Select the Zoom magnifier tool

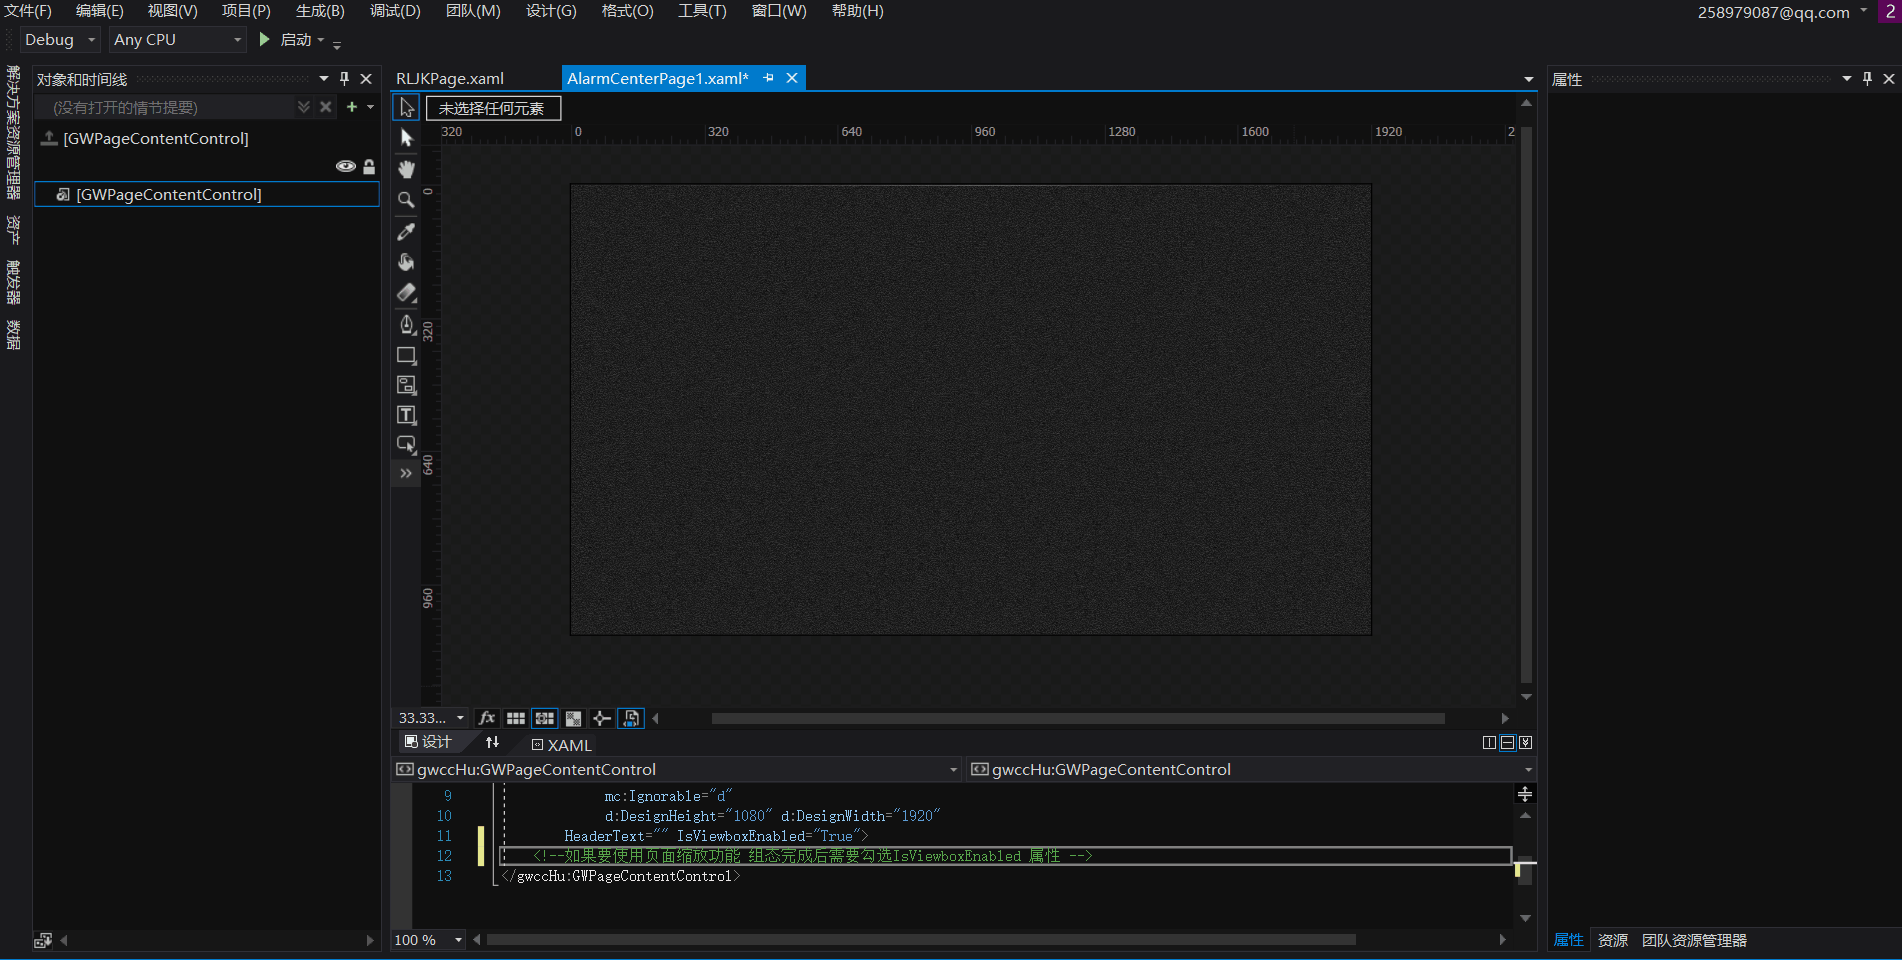pyautogui.click(x=406, y=200)
